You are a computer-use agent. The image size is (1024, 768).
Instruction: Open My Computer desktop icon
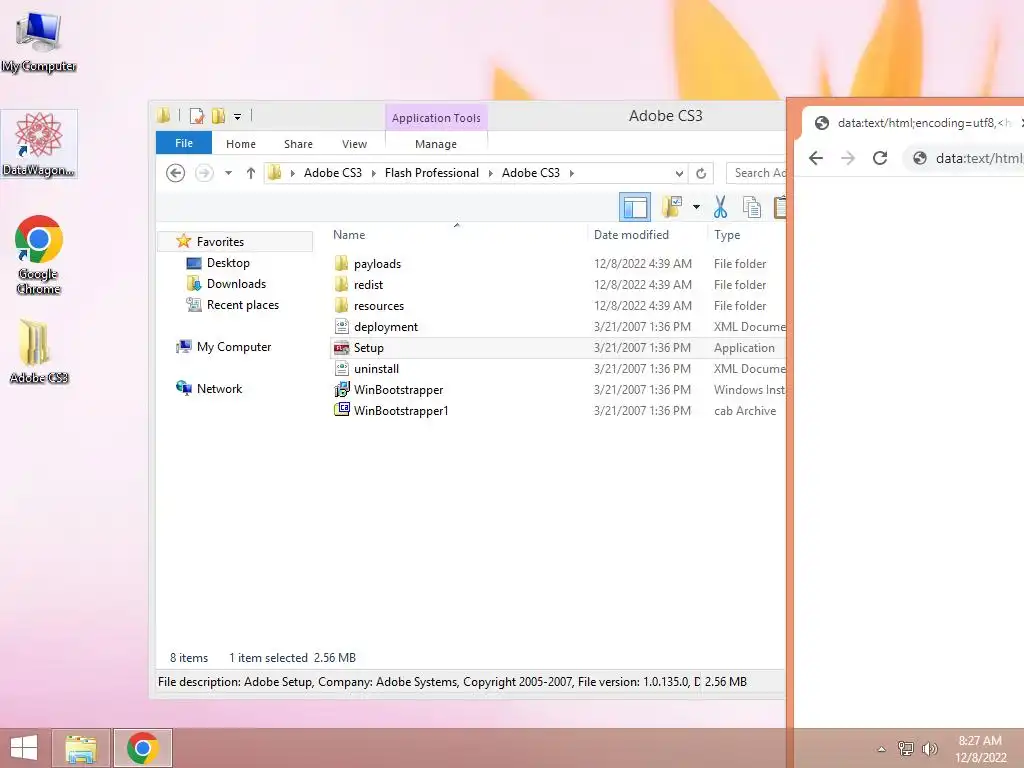39,40
